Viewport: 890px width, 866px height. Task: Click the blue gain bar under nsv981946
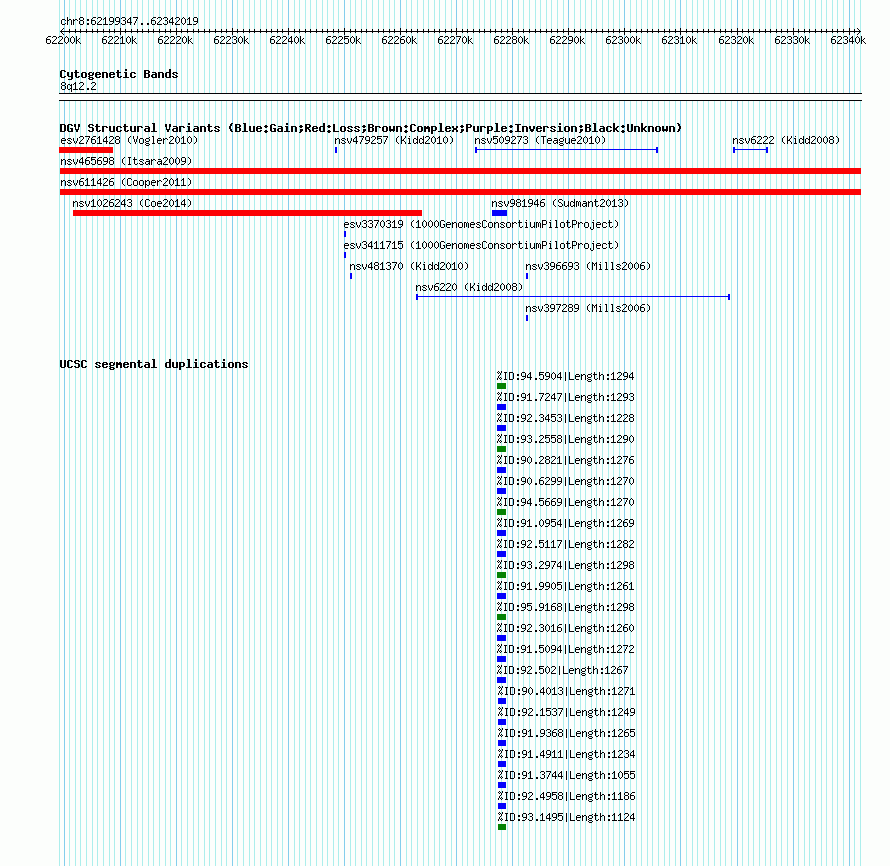coord(499,213)
